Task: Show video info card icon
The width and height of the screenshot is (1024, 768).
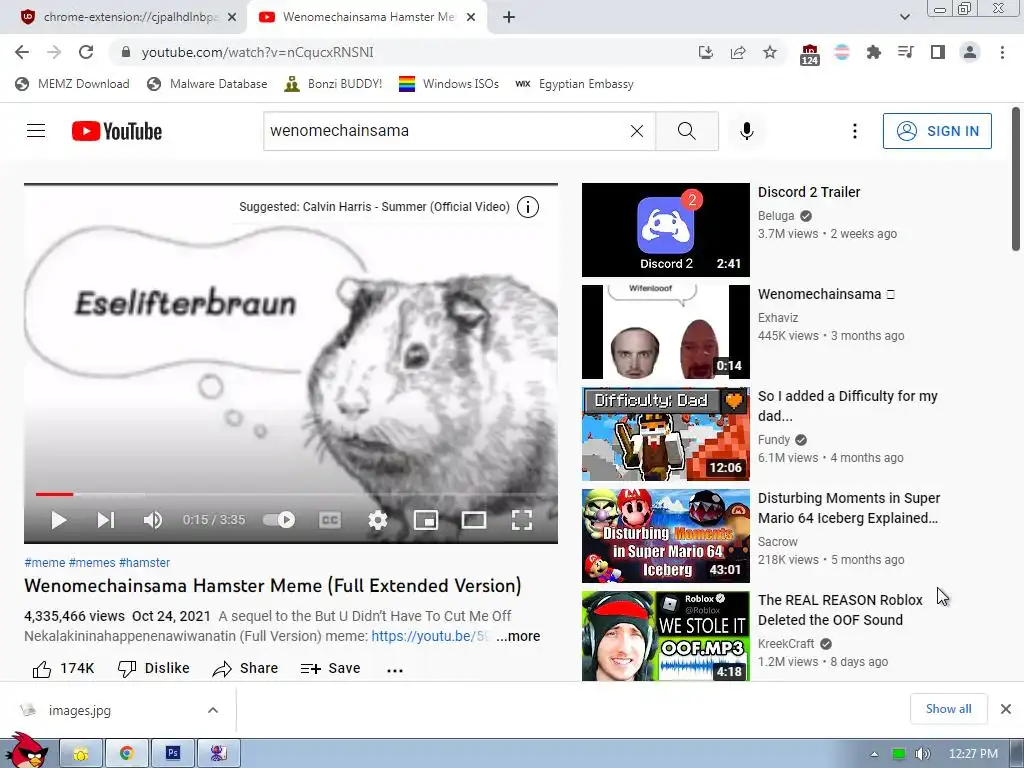Action: tap(528, 207)
